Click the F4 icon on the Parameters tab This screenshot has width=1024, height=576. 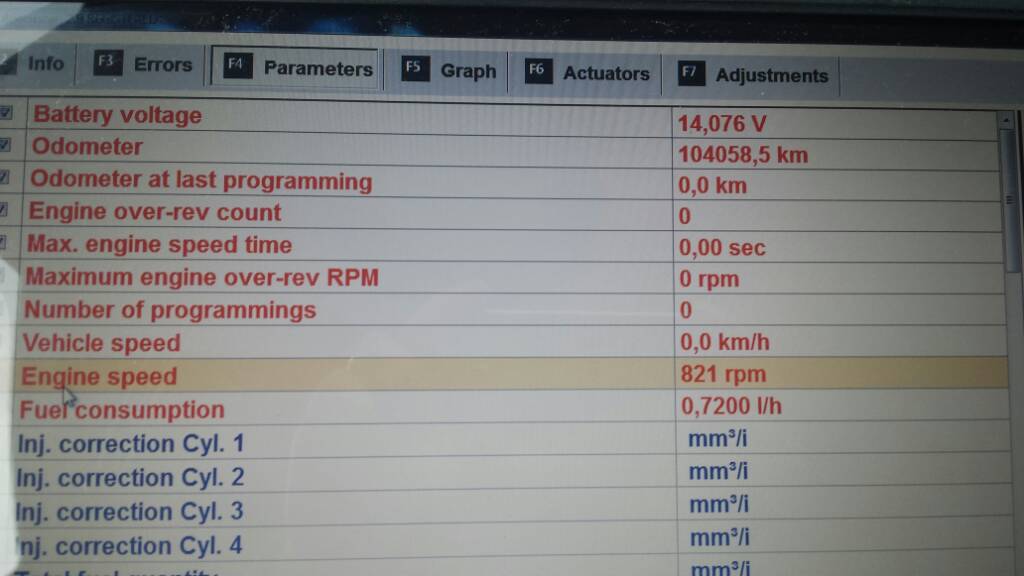(x=236, y=66)
